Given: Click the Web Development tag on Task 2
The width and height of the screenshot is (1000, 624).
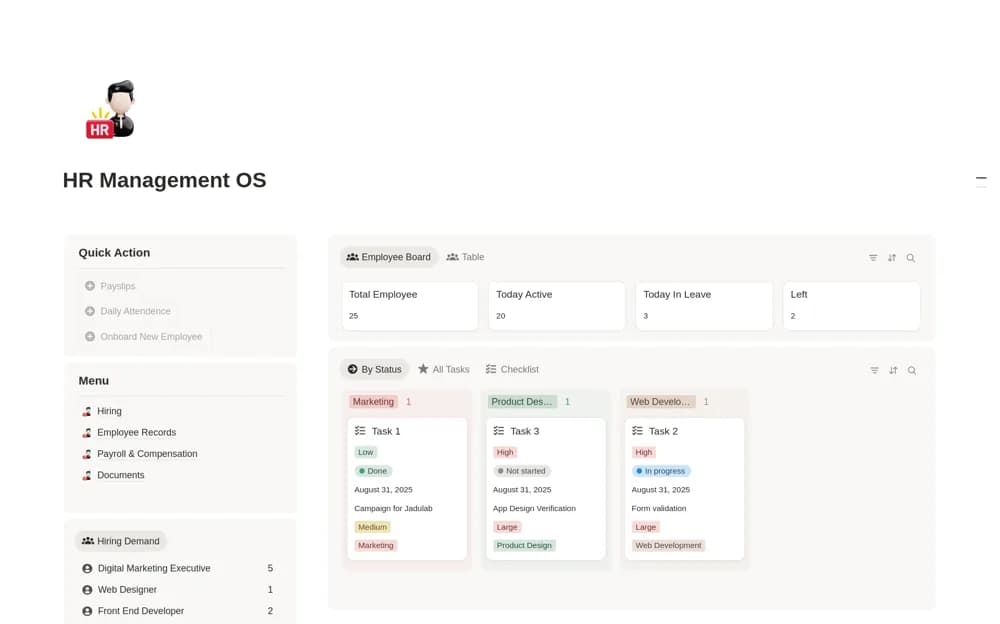Looking at the screenshot, I should (x=668, y=546).
